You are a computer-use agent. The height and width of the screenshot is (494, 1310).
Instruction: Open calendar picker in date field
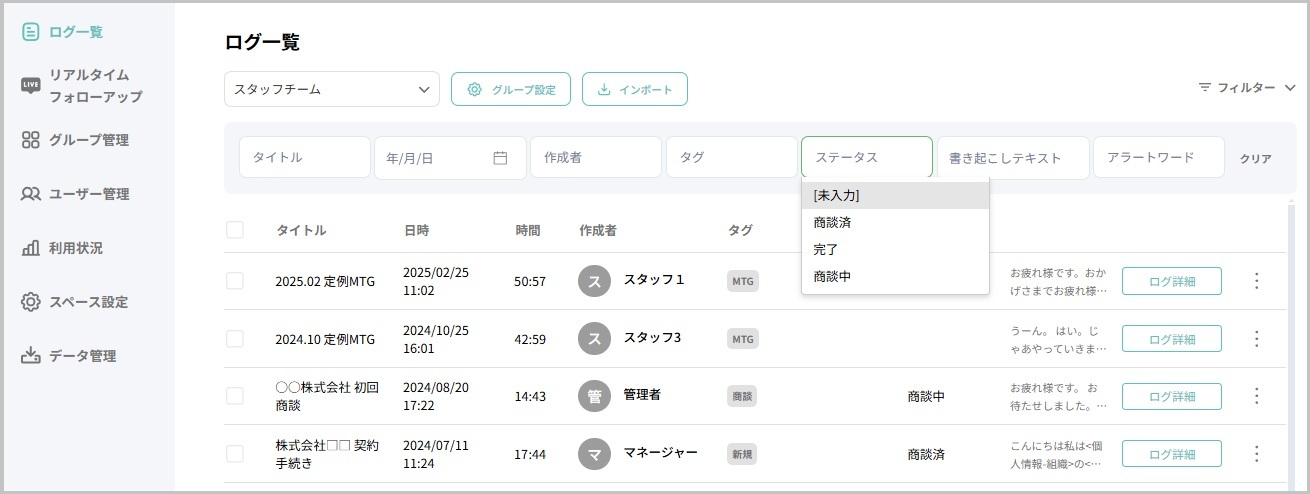500,158
